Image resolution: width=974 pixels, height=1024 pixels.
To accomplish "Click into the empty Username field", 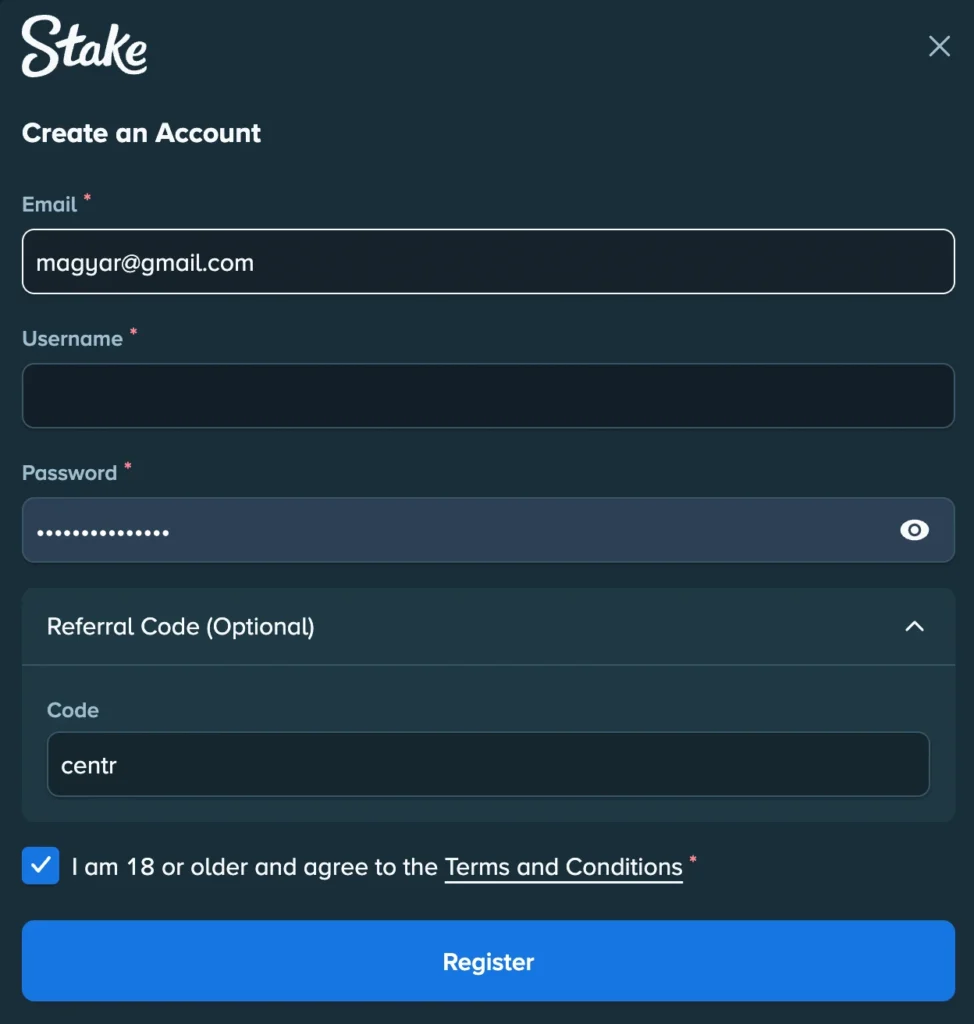I will pyautogui.click(x=488, y=396).
